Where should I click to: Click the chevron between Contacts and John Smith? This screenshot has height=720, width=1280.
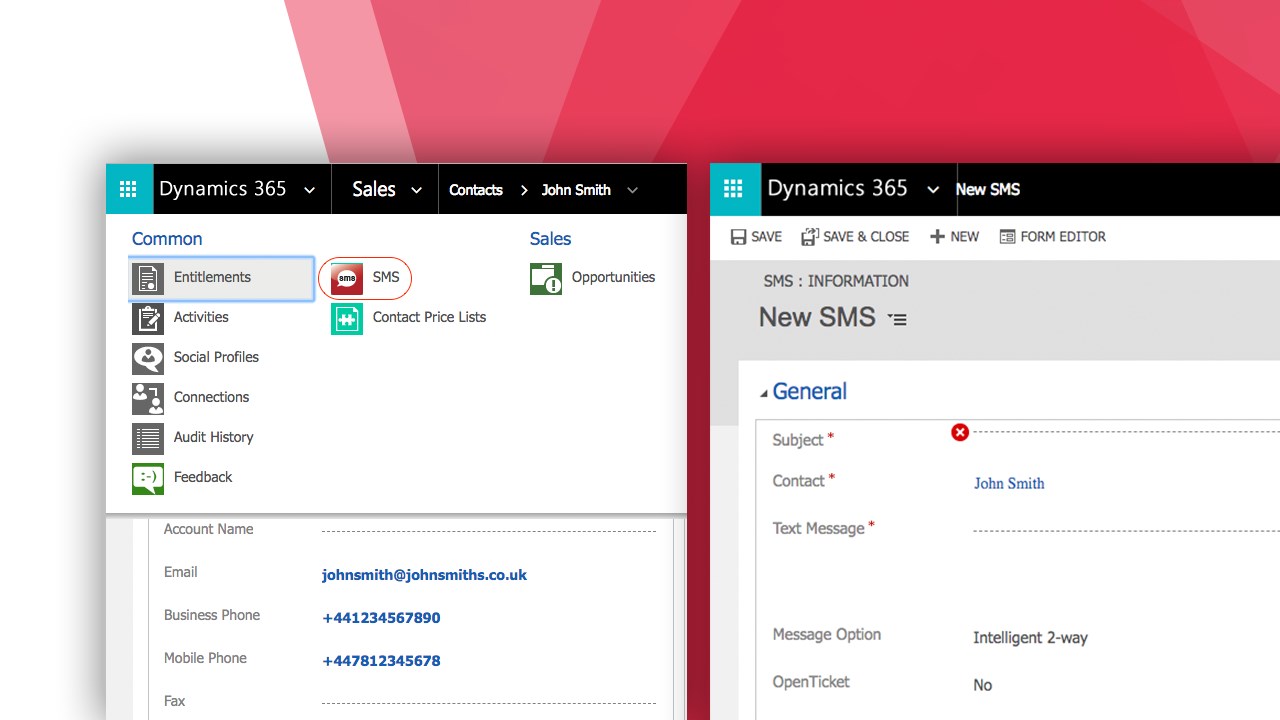[524, 190]
